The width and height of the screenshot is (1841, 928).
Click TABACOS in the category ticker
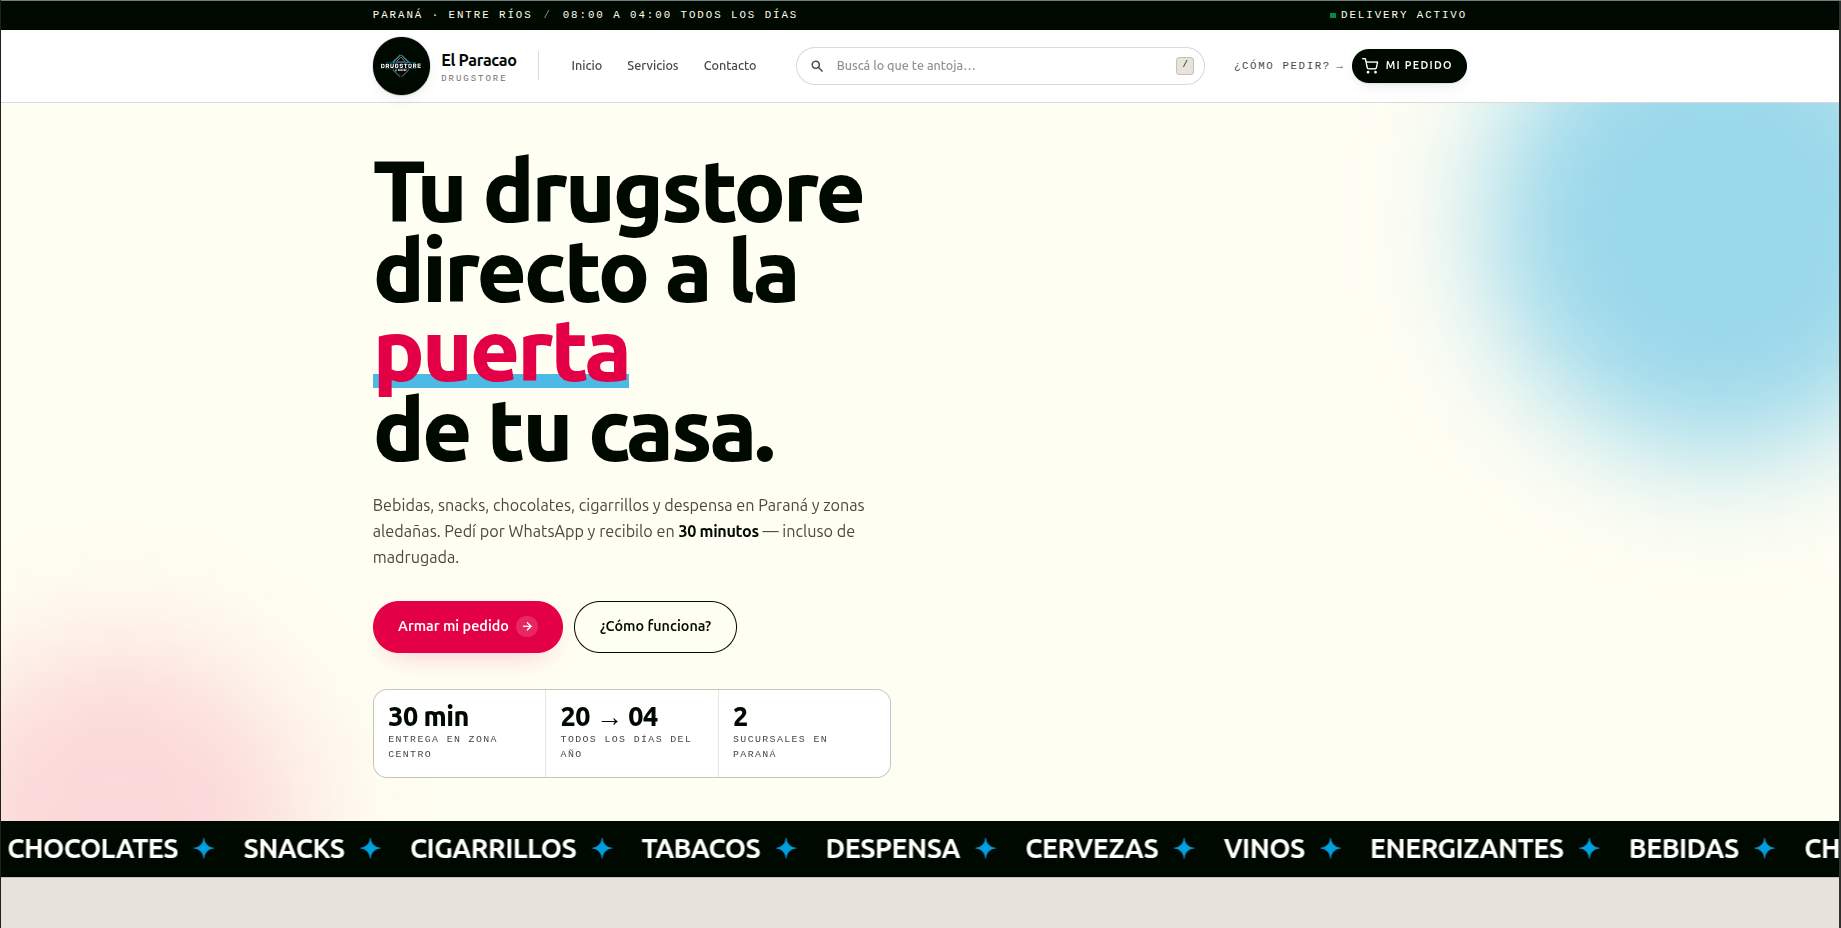pyautogui.click(x=701, y=849)
